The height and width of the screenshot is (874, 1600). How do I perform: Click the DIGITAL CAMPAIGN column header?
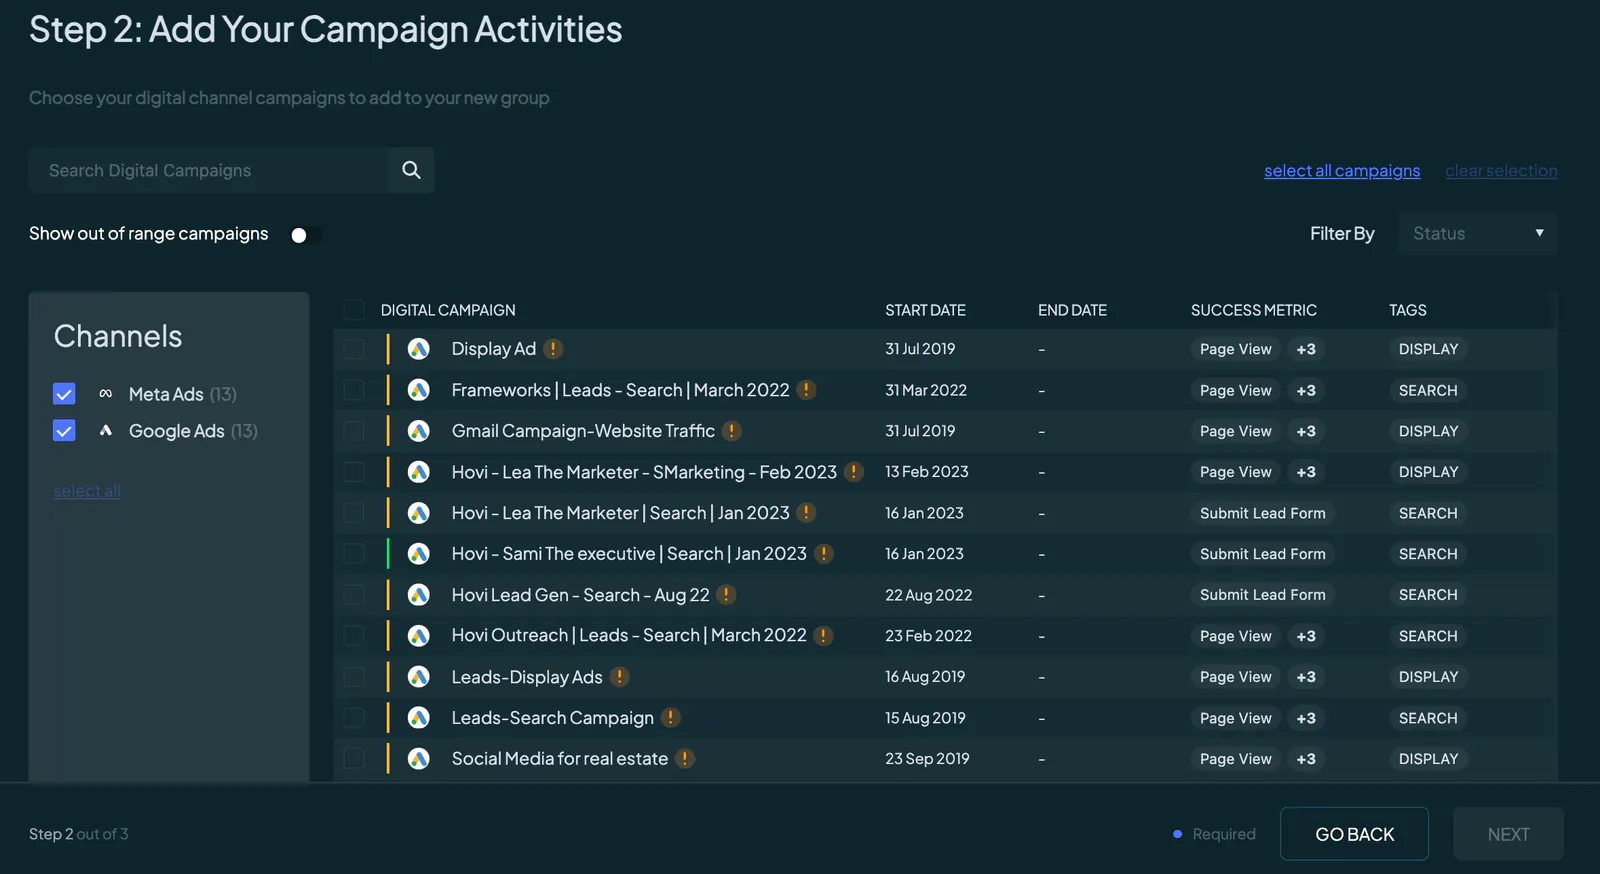point(448,310)
